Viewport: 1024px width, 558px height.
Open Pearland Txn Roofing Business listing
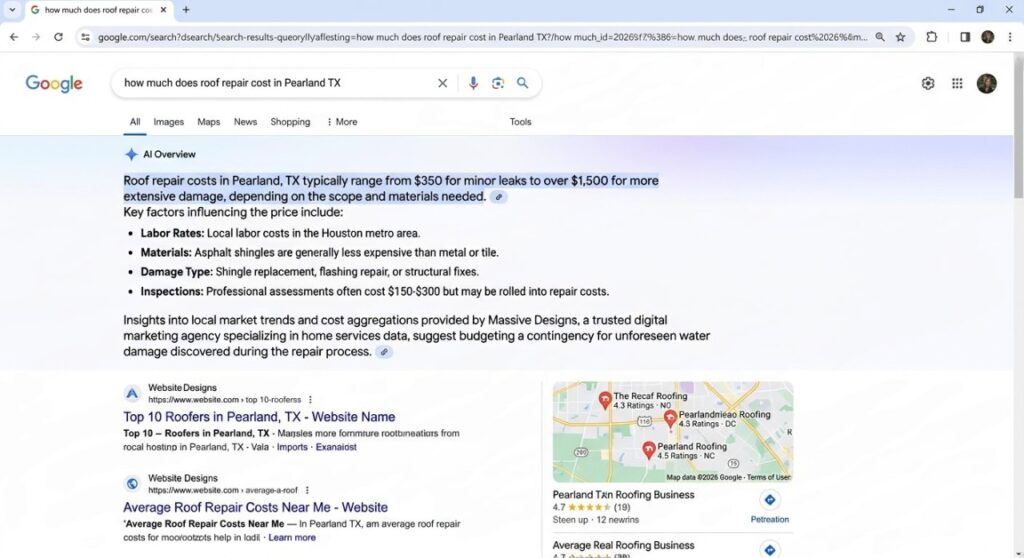point(623,495)
